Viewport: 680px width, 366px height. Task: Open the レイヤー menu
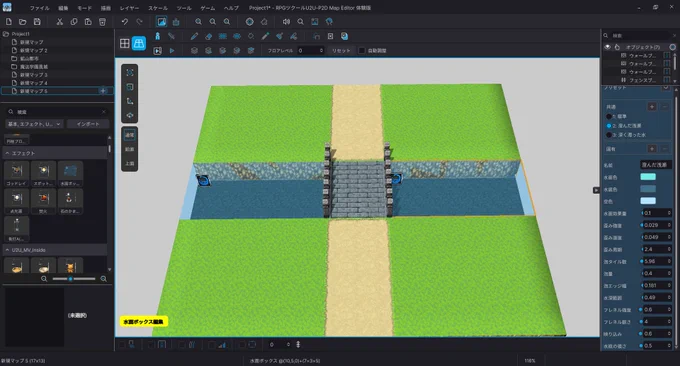[x=129, y=8]
